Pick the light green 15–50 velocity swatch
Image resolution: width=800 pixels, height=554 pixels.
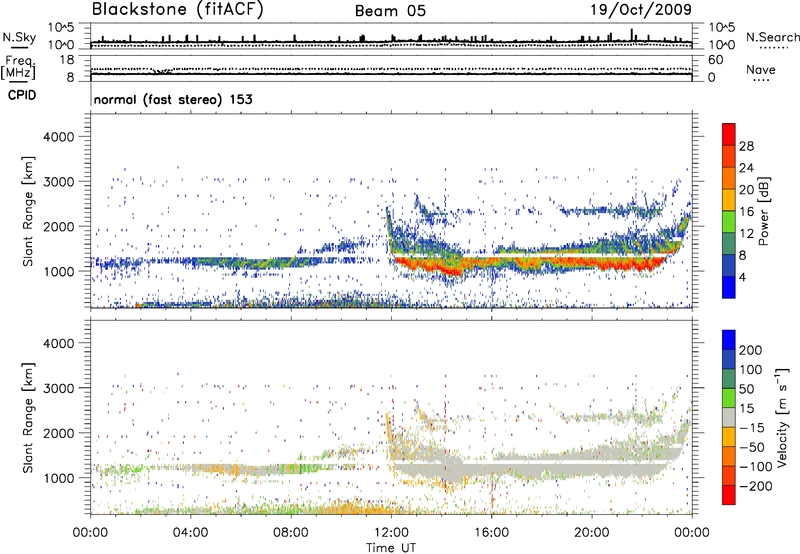point(729,398)
